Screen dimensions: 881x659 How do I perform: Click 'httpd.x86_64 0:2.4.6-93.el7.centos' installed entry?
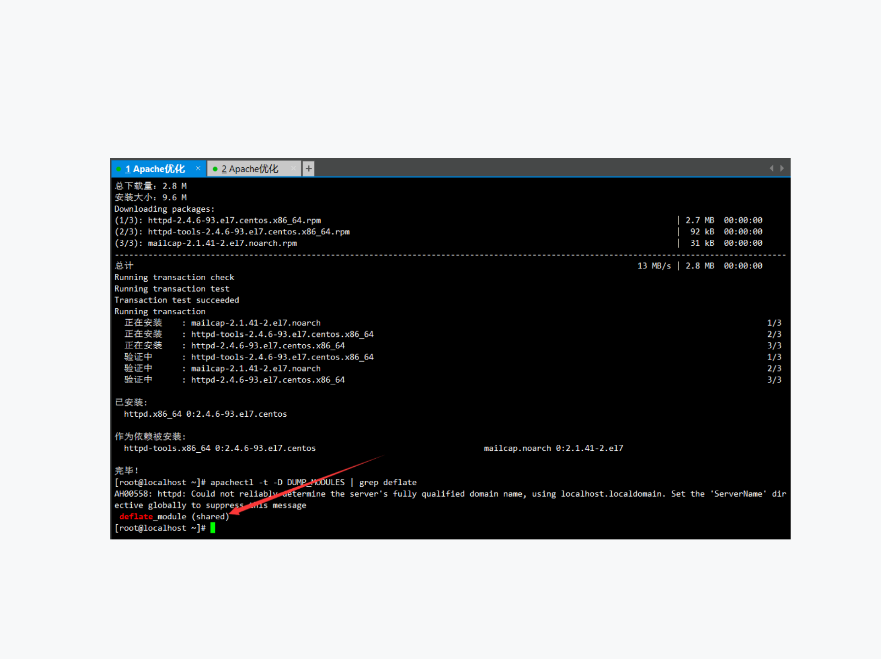point(205,414)
